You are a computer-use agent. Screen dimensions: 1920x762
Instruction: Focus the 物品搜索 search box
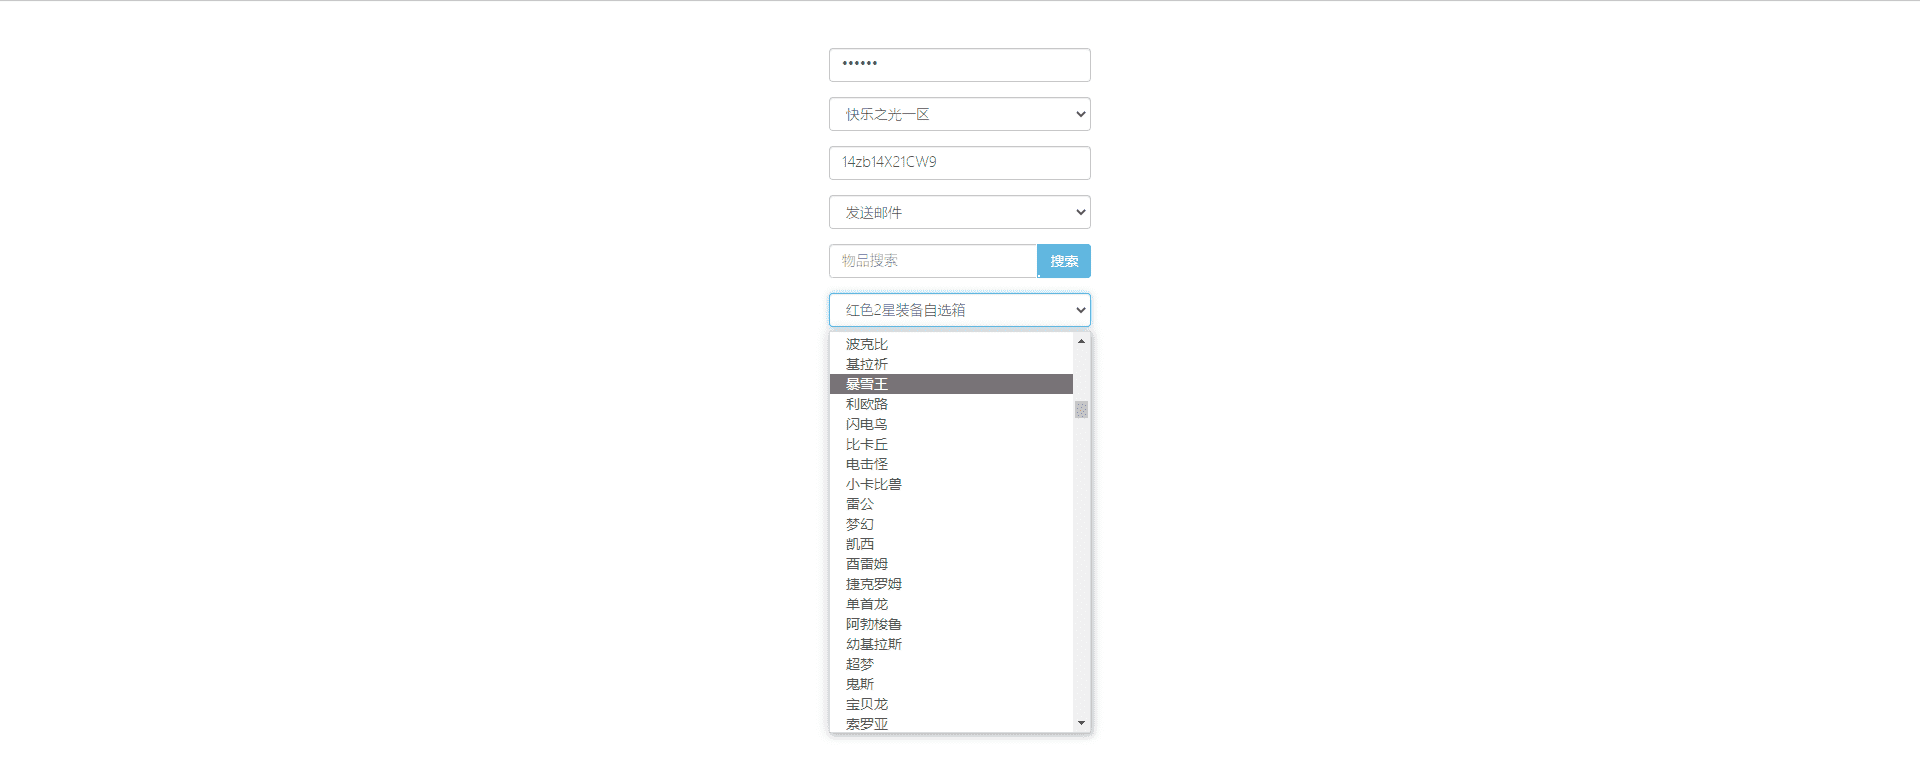click(933, 261)
